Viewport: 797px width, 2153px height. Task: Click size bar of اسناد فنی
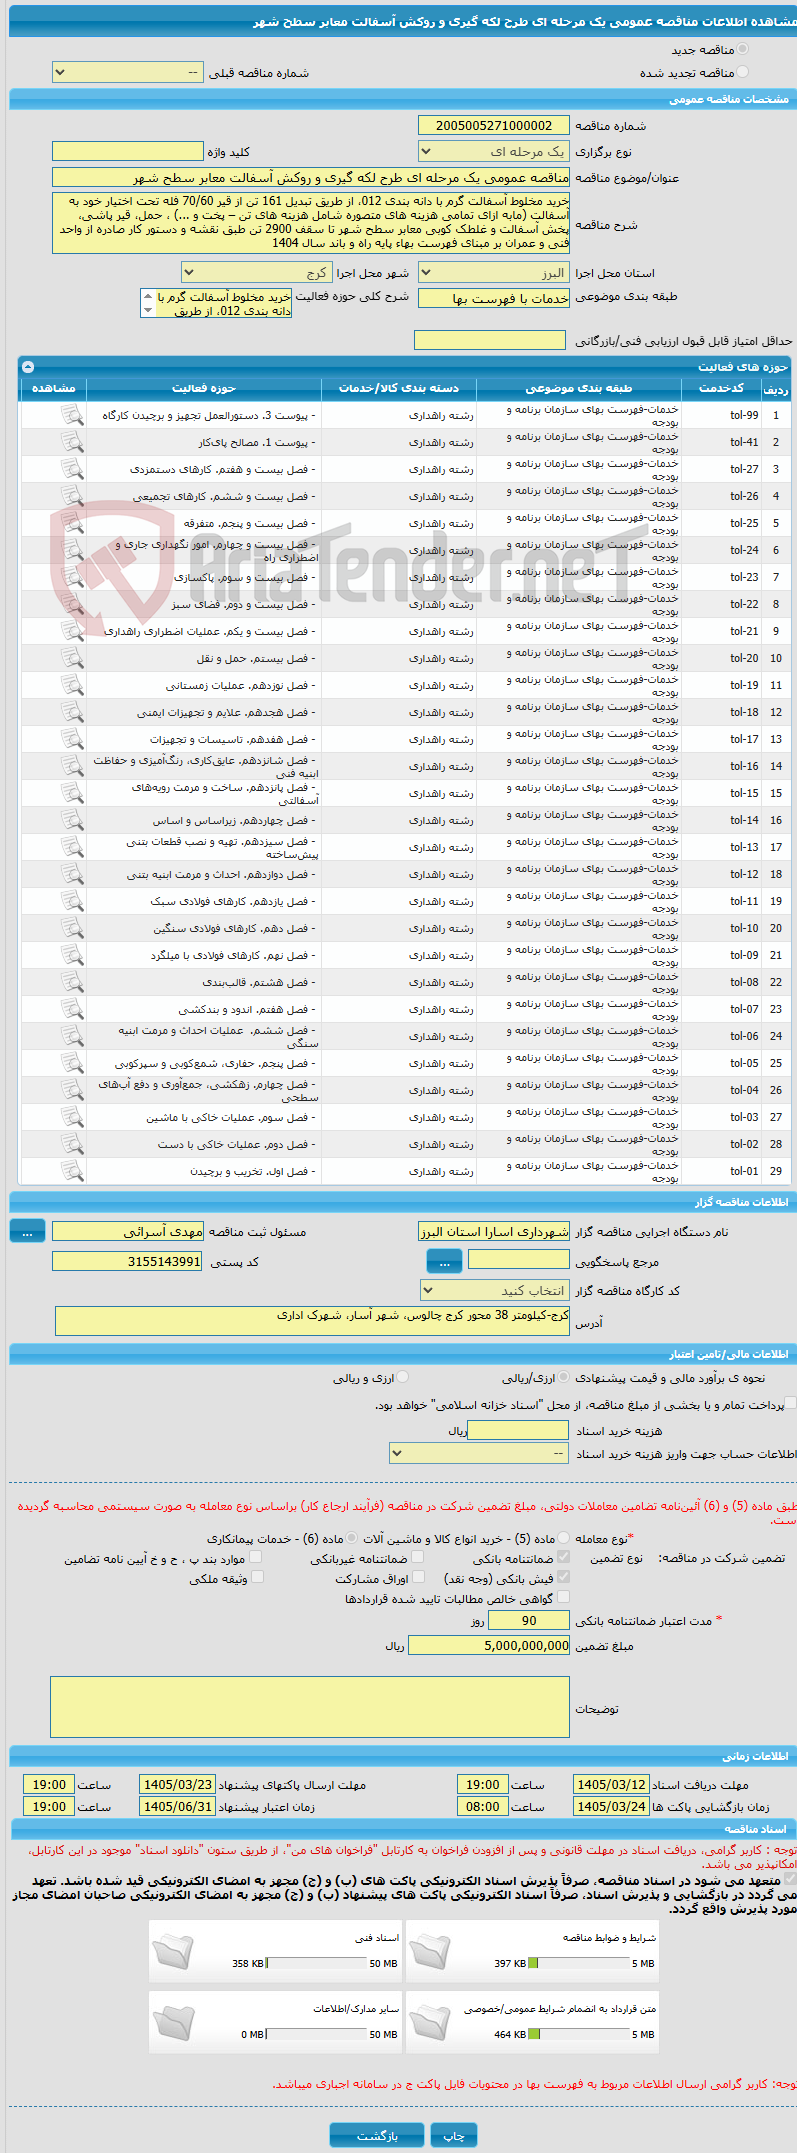(316, 1963)
